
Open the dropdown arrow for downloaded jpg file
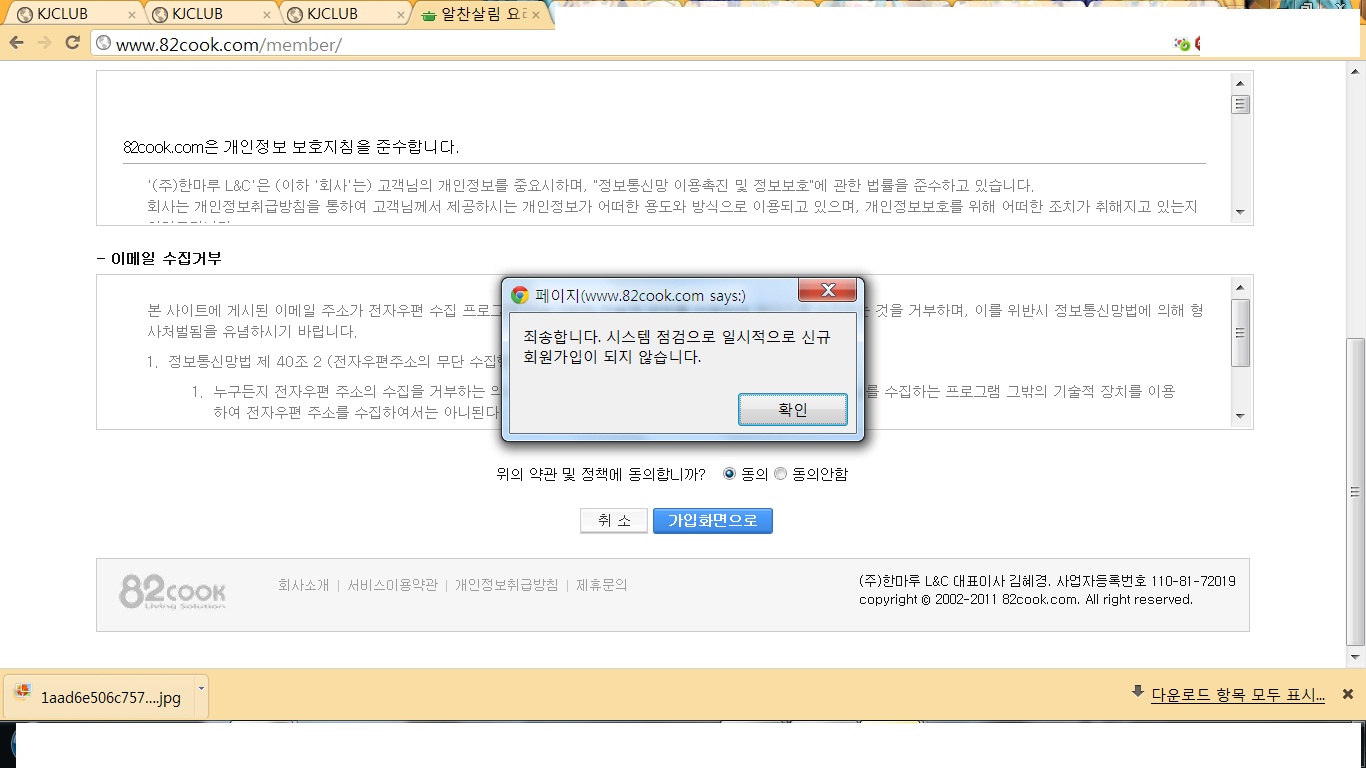(201, 689)
